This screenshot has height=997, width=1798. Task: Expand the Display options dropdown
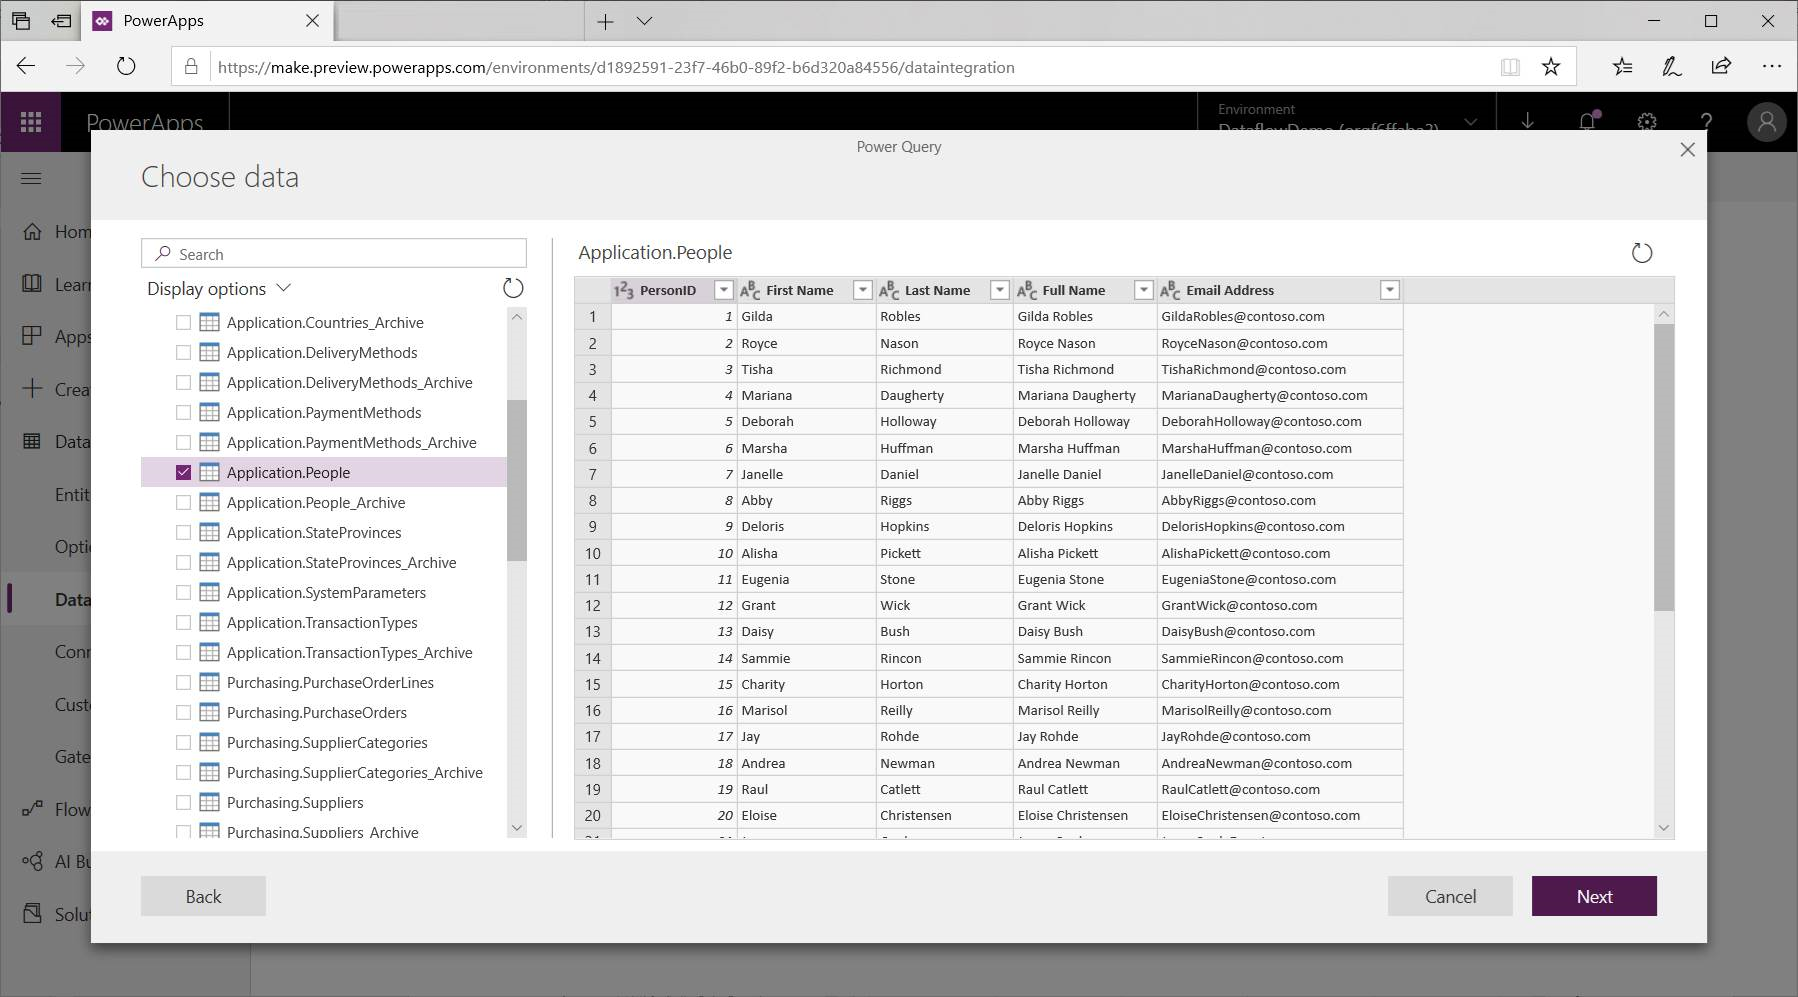tap(219, 288)
